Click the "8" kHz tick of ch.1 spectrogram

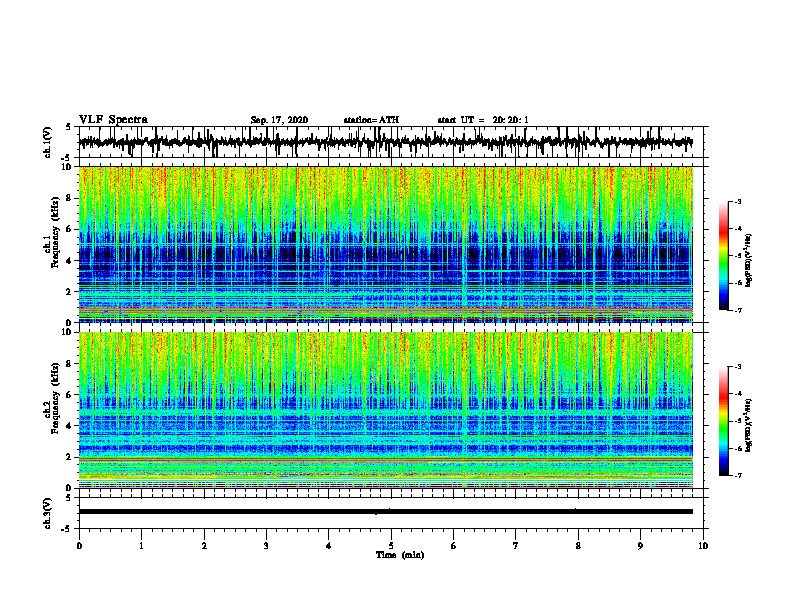pos(69,198)
